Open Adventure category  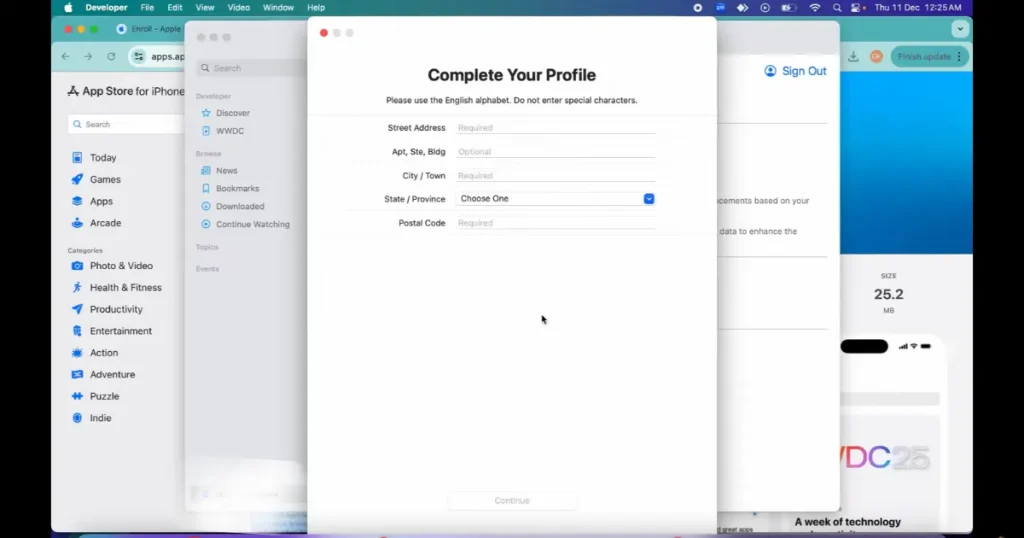[x=112, y=375]
